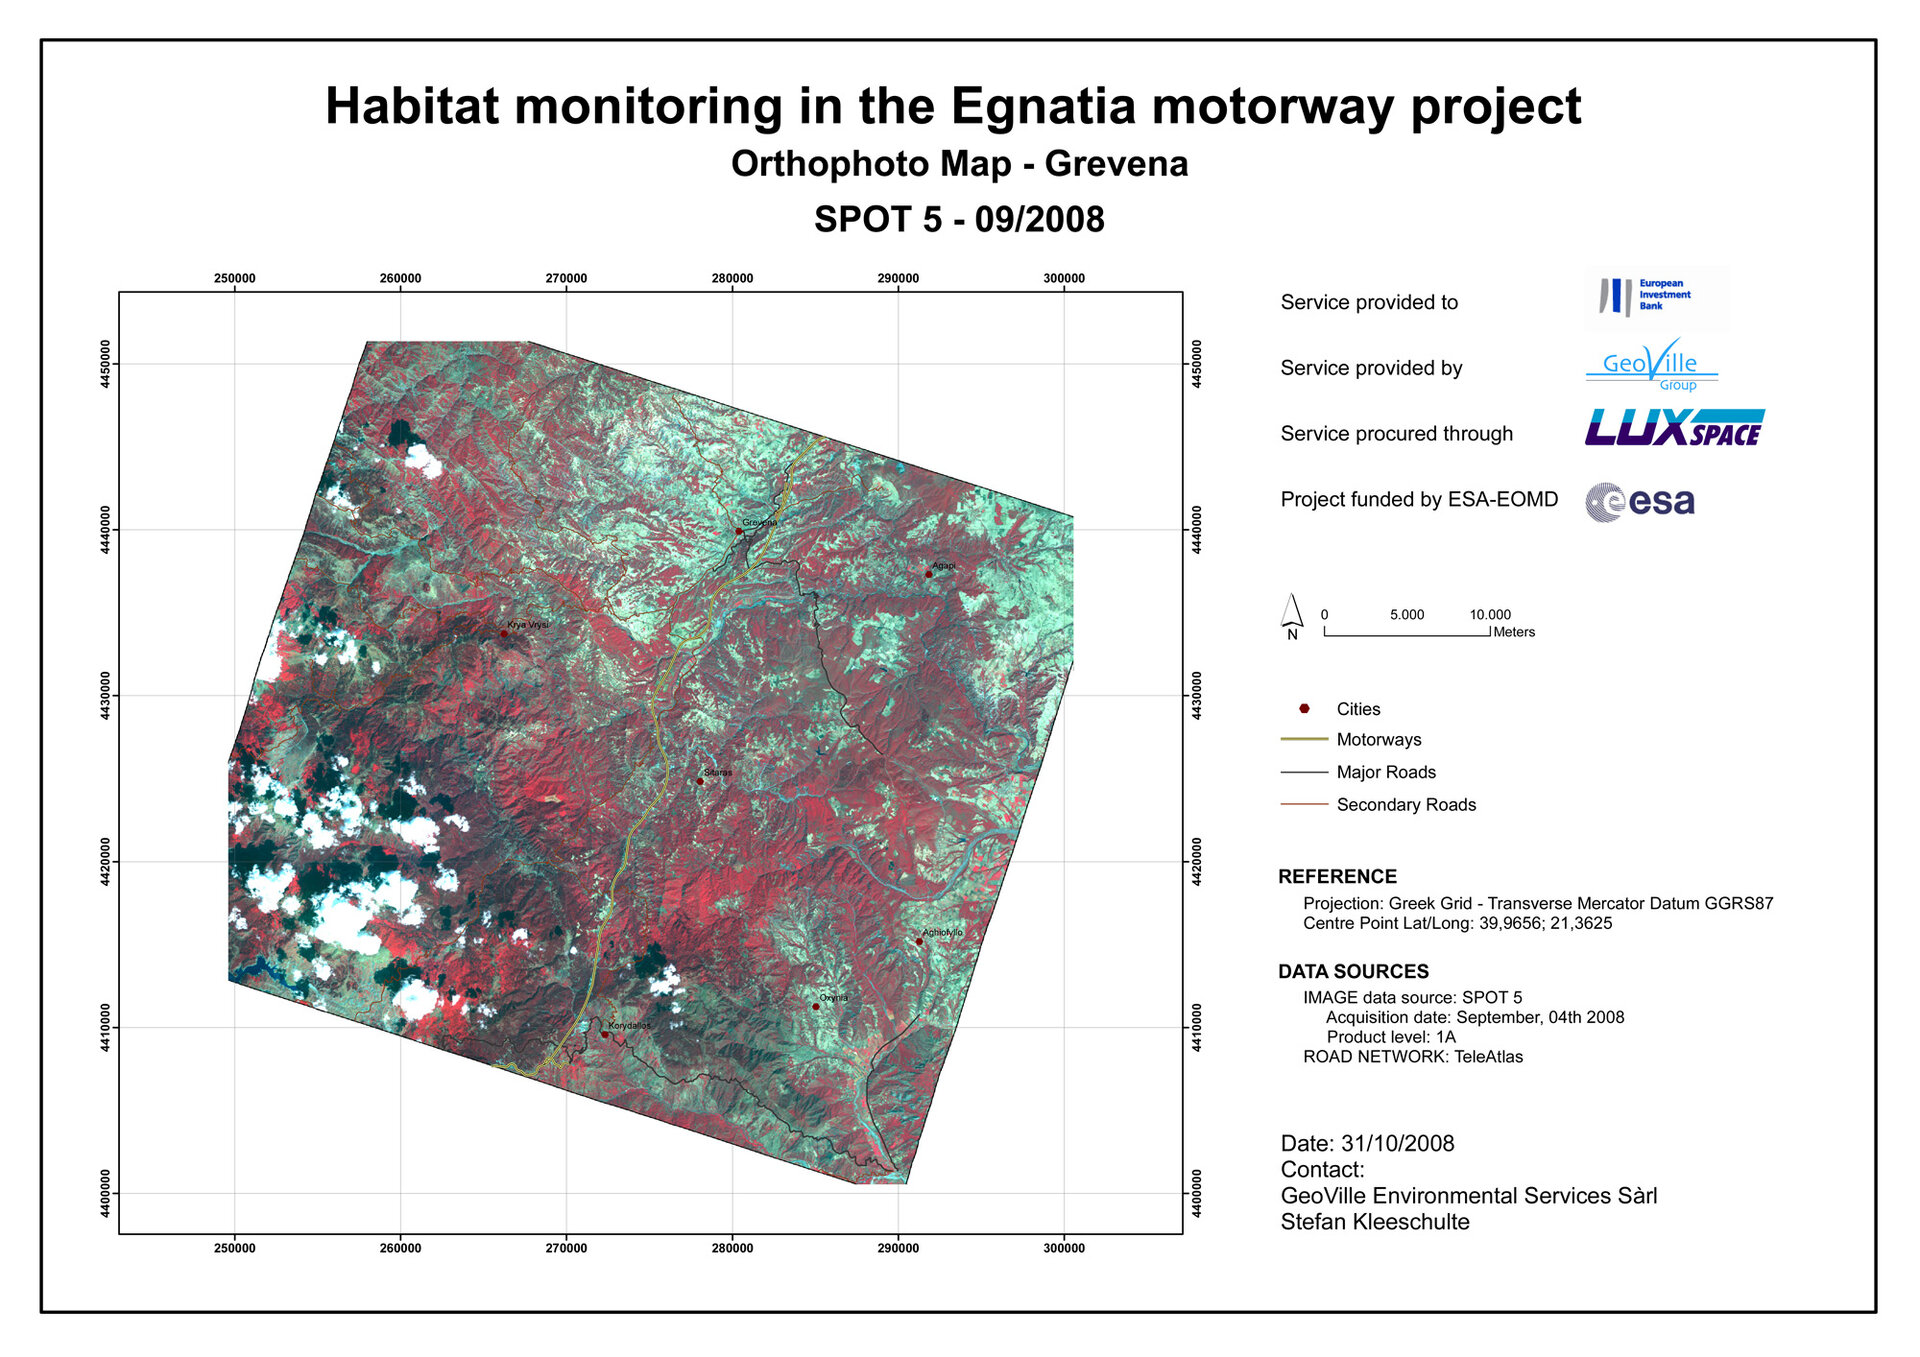Click the Agapi city marker on map
The height and width of the screenshot is (1357, 1920).
pos(928,574)
